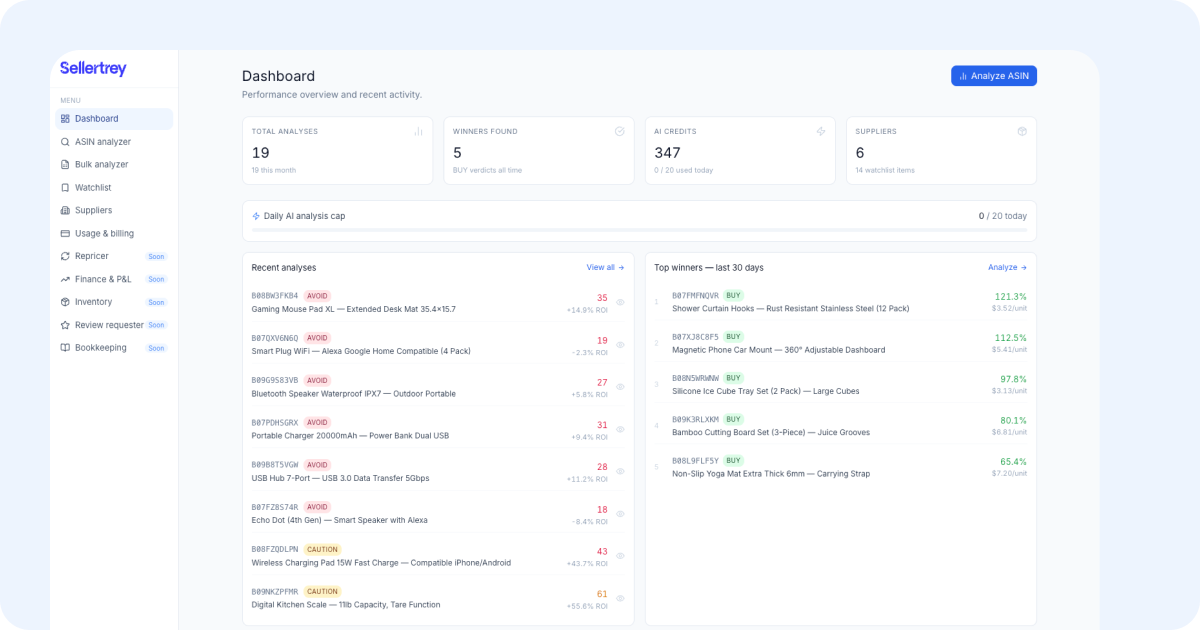Click the Review requester star icon
The height and width of the screenshot is (630, 1200).
click(x=65, y=325)
